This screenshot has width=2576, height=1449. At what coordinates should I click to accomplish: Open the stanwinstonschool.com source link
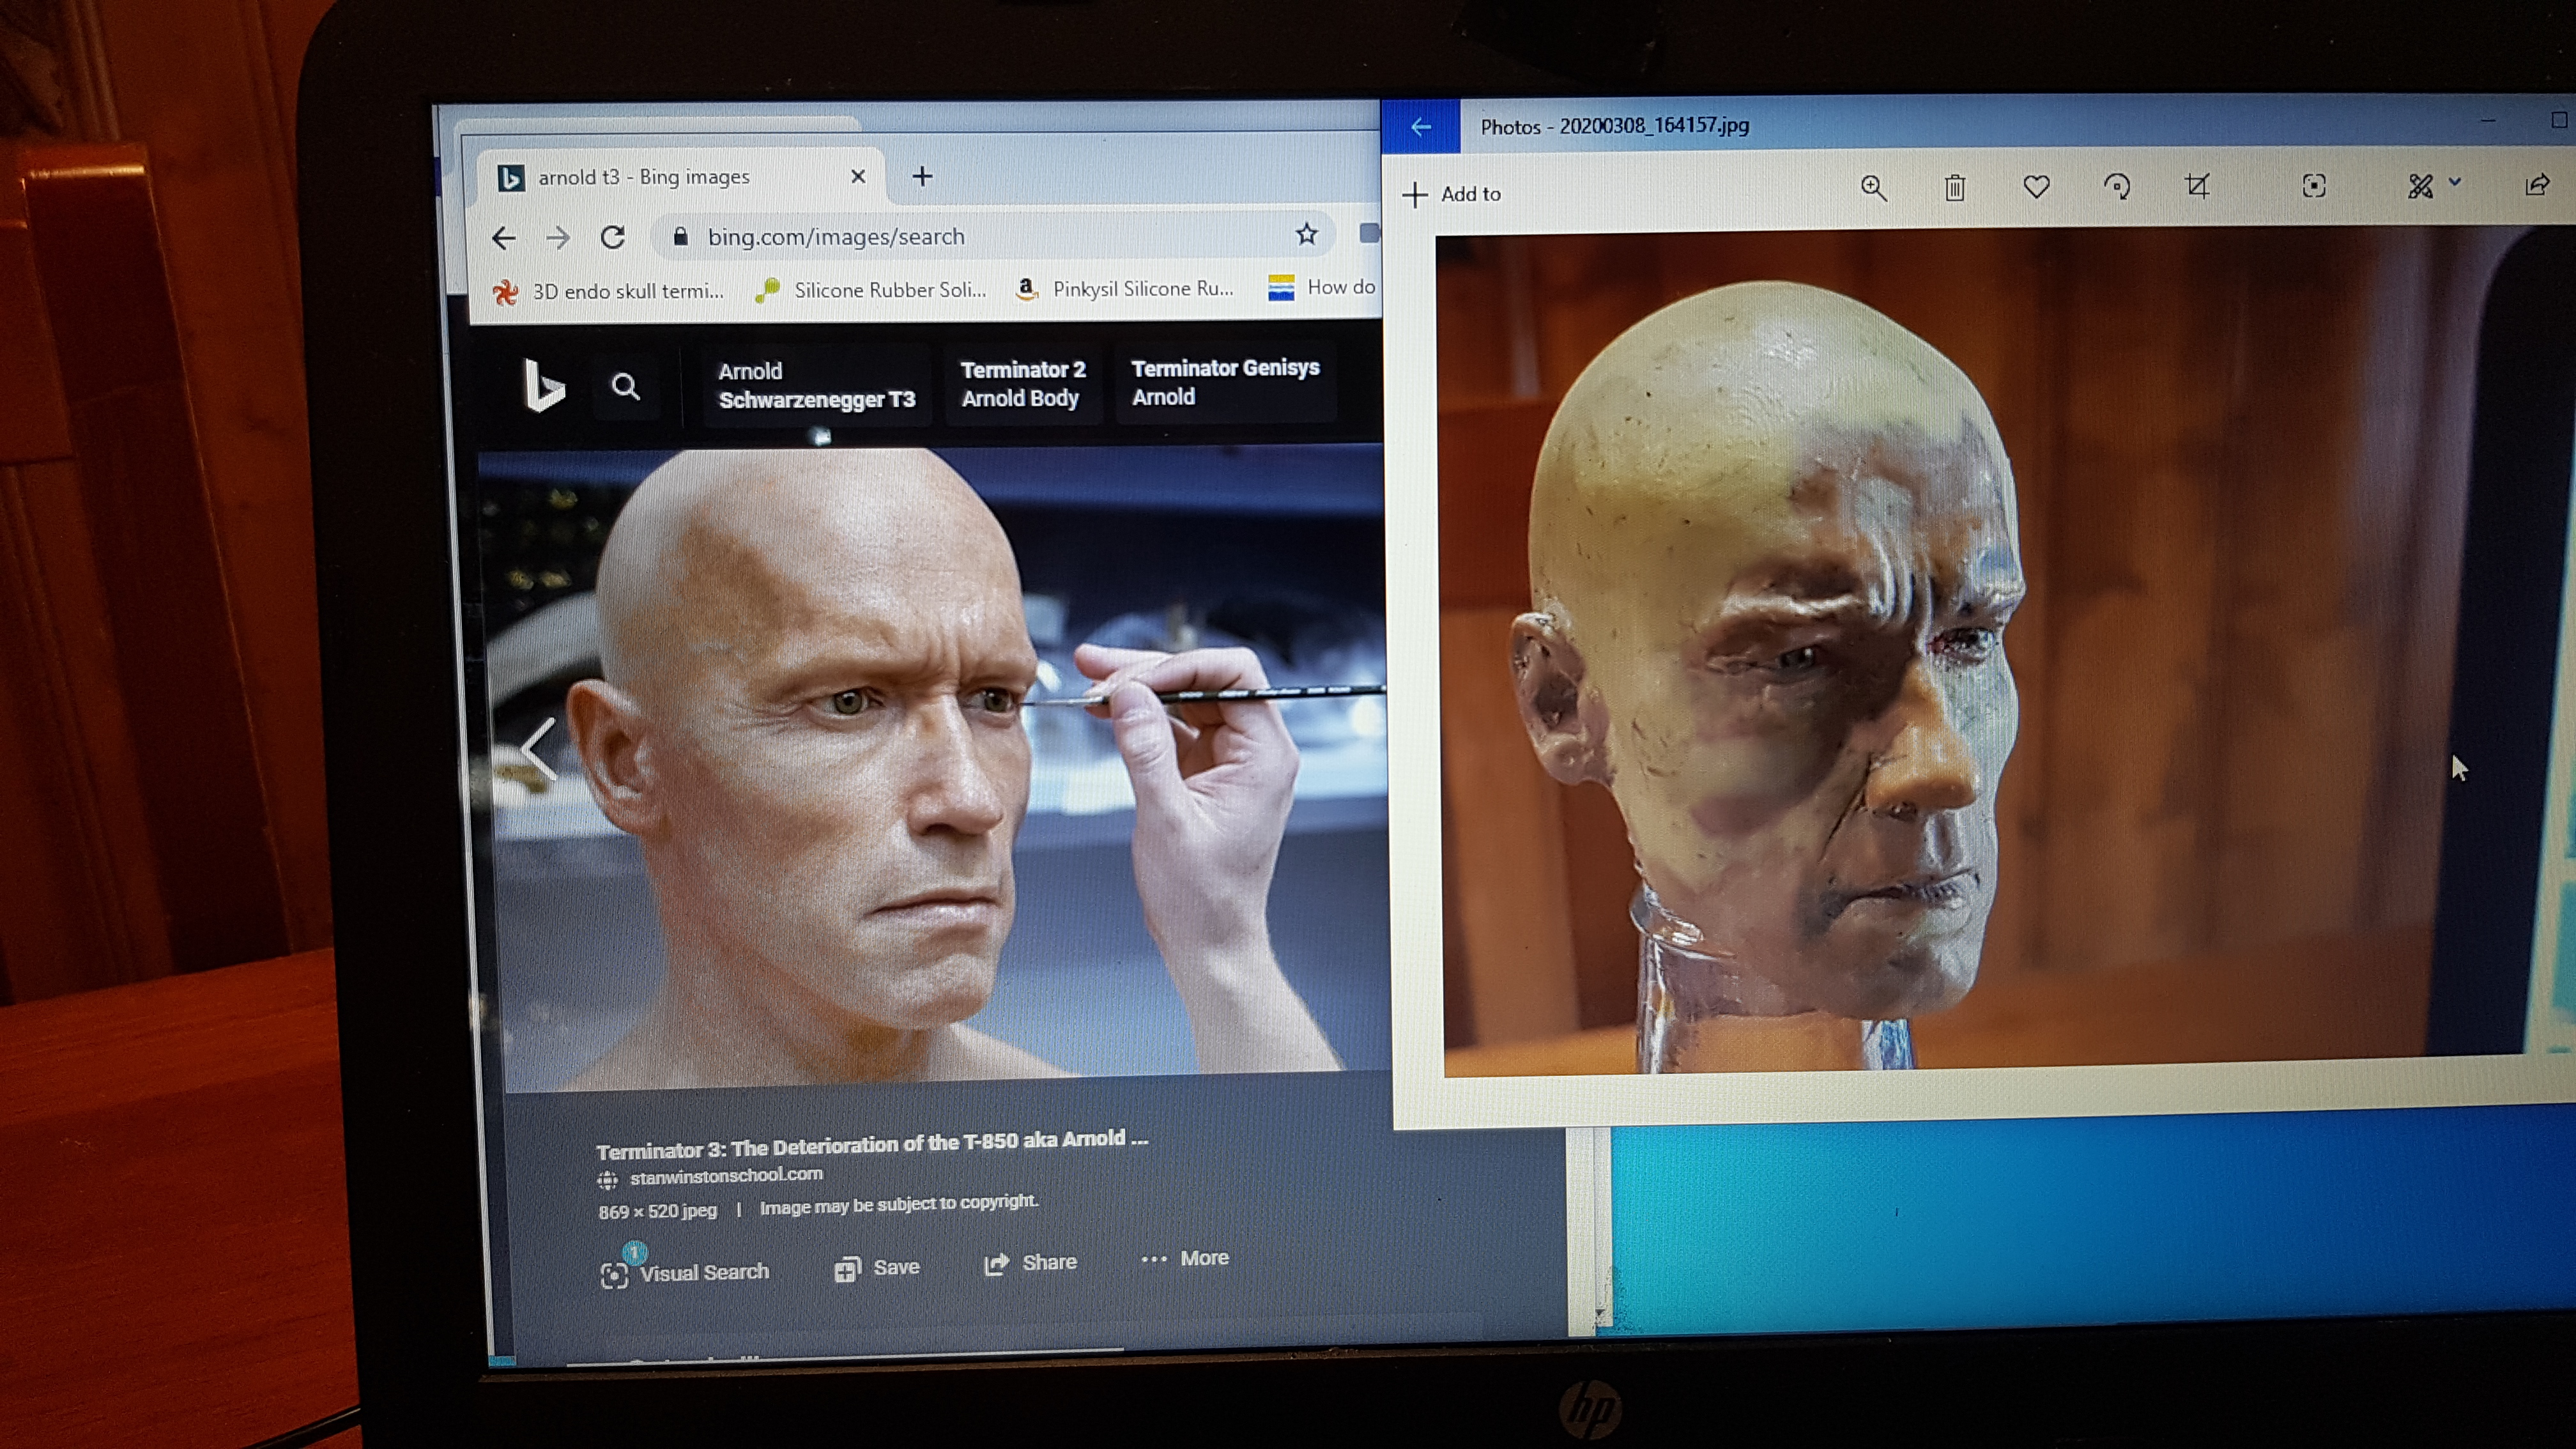[x=726, y=1176]
